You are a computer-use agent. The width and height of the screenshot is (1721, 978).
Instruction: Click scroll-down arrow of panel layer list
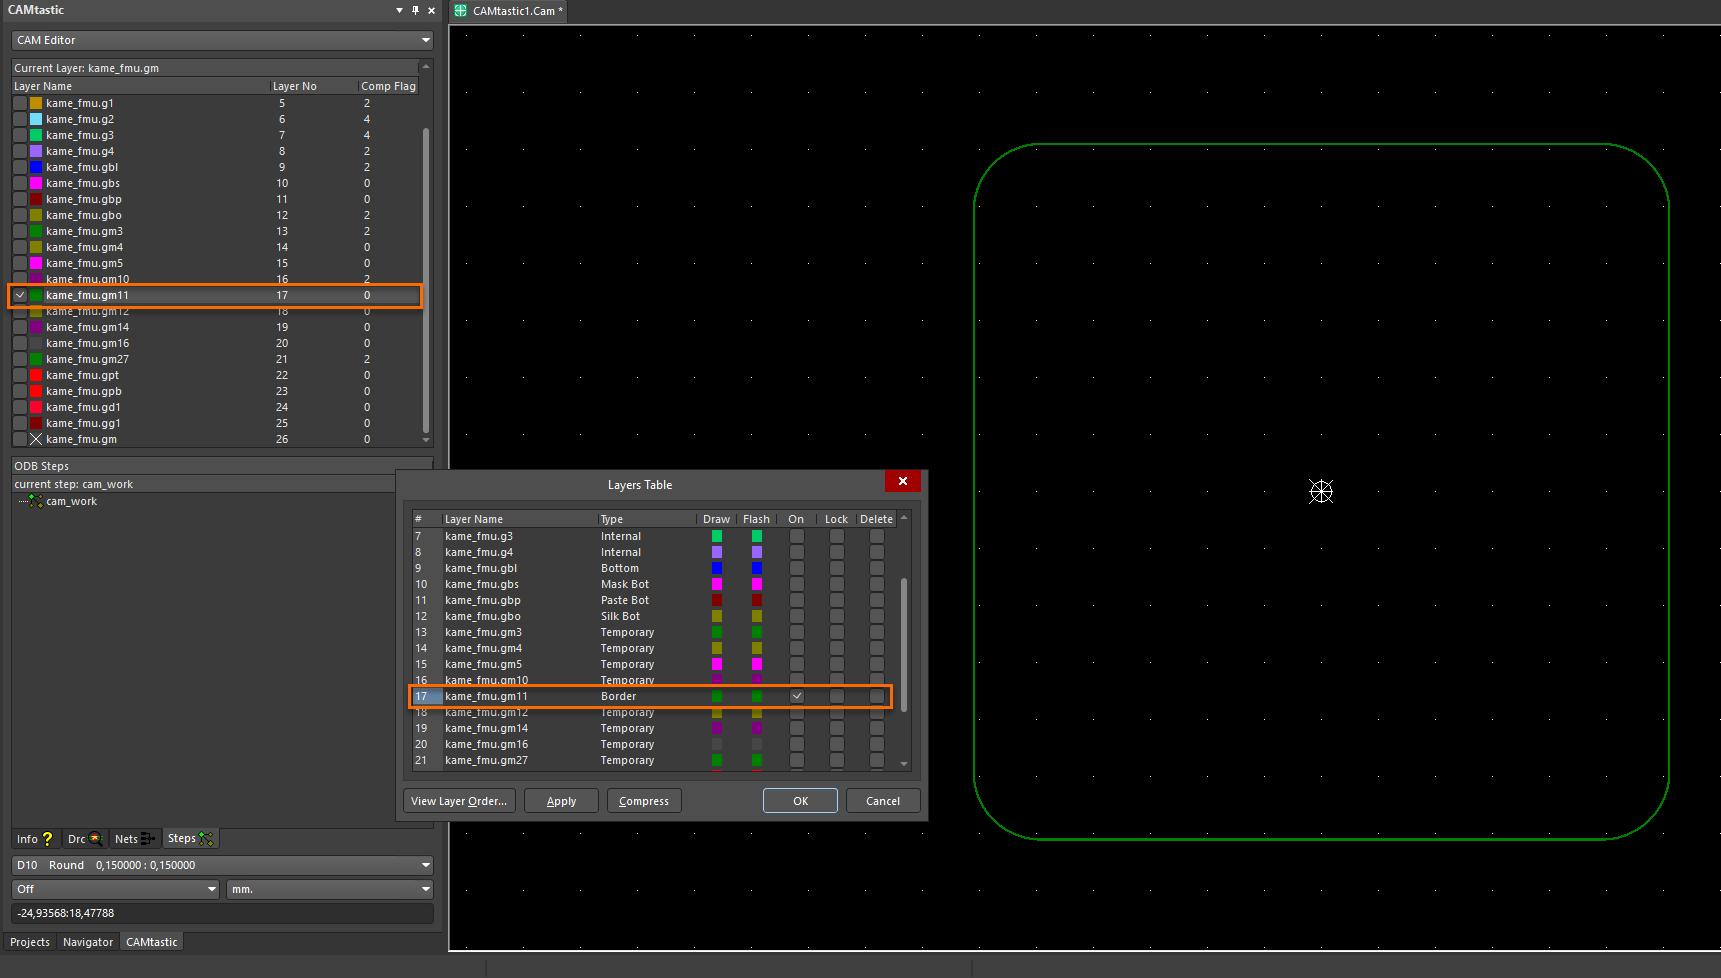point(426,439)
